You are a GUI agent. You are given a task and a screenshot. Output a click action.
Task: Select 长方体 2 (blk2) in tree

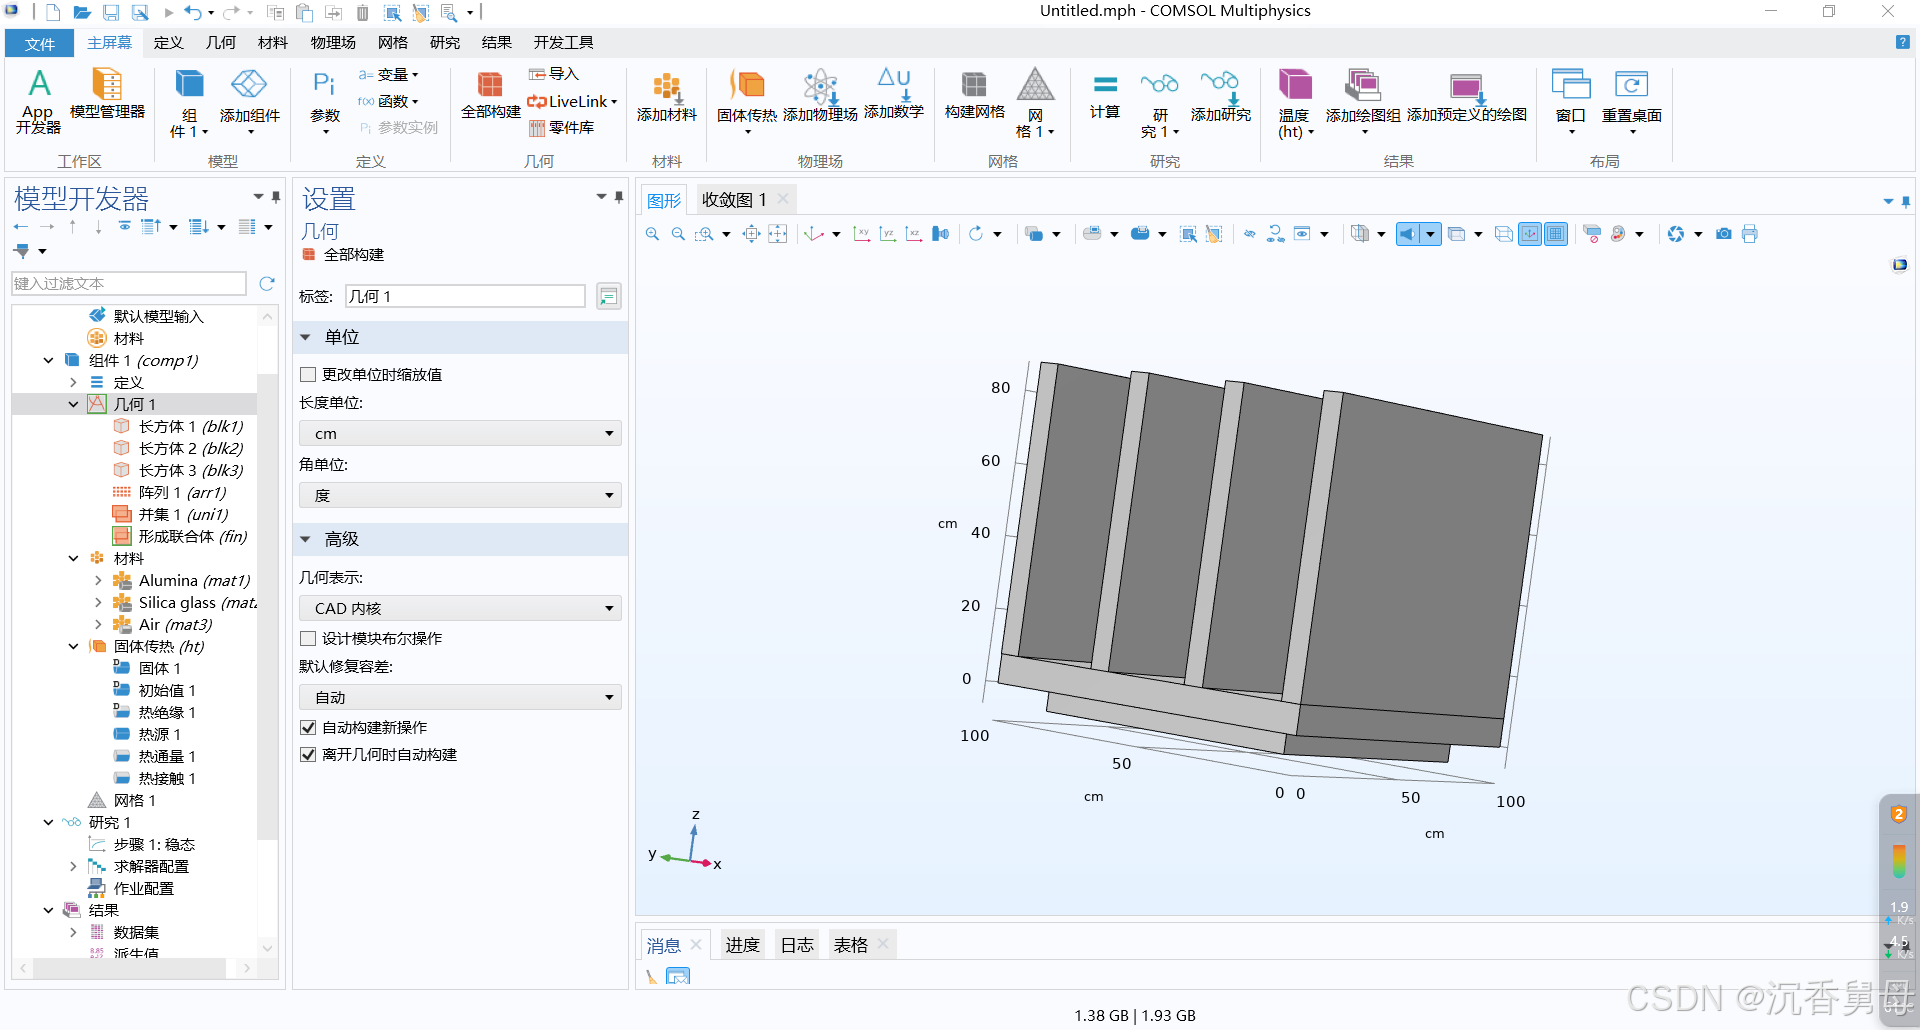point(180,449)
